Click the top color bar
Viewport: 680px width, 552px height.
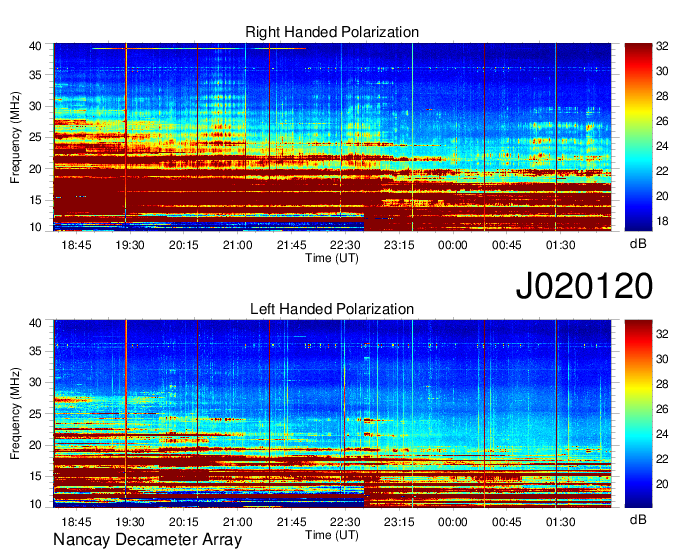click(x=638, y=137)
